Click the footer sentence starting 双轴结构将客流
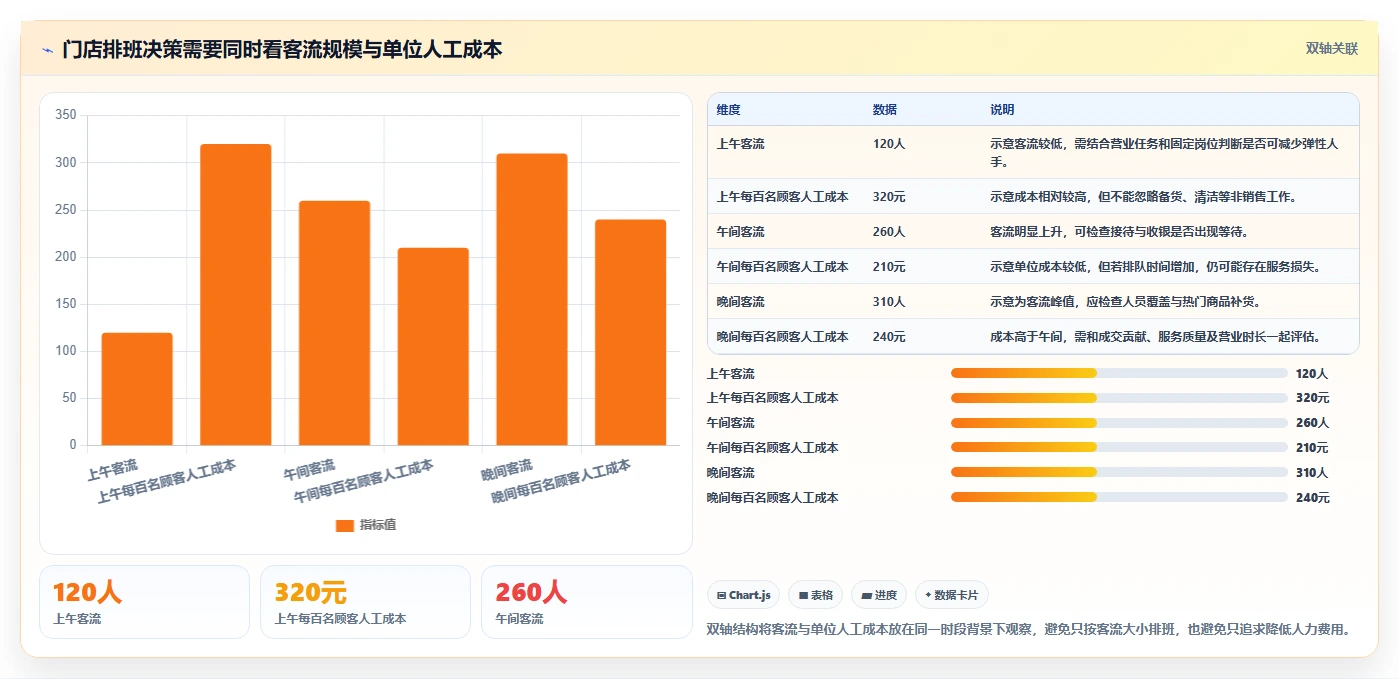The height and width of the screenshot is (679, 1399). [1029, 630]
